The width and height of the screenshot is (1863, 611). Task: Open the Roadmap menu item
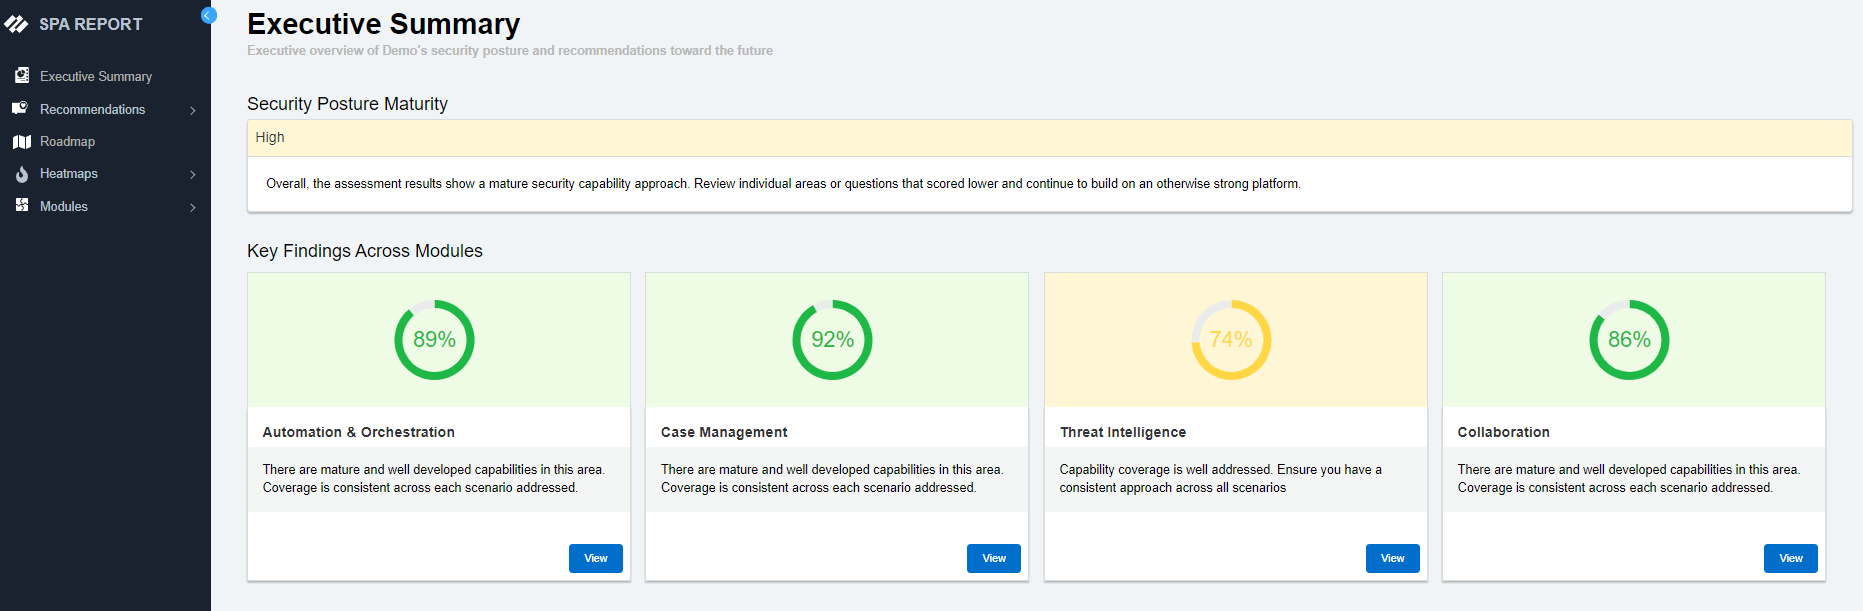pos(67,142)
